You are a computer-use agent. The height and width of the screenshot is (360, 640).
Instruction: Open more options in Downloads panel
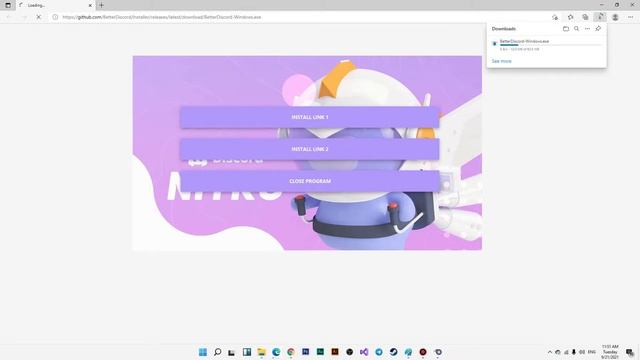coord(587,29)
